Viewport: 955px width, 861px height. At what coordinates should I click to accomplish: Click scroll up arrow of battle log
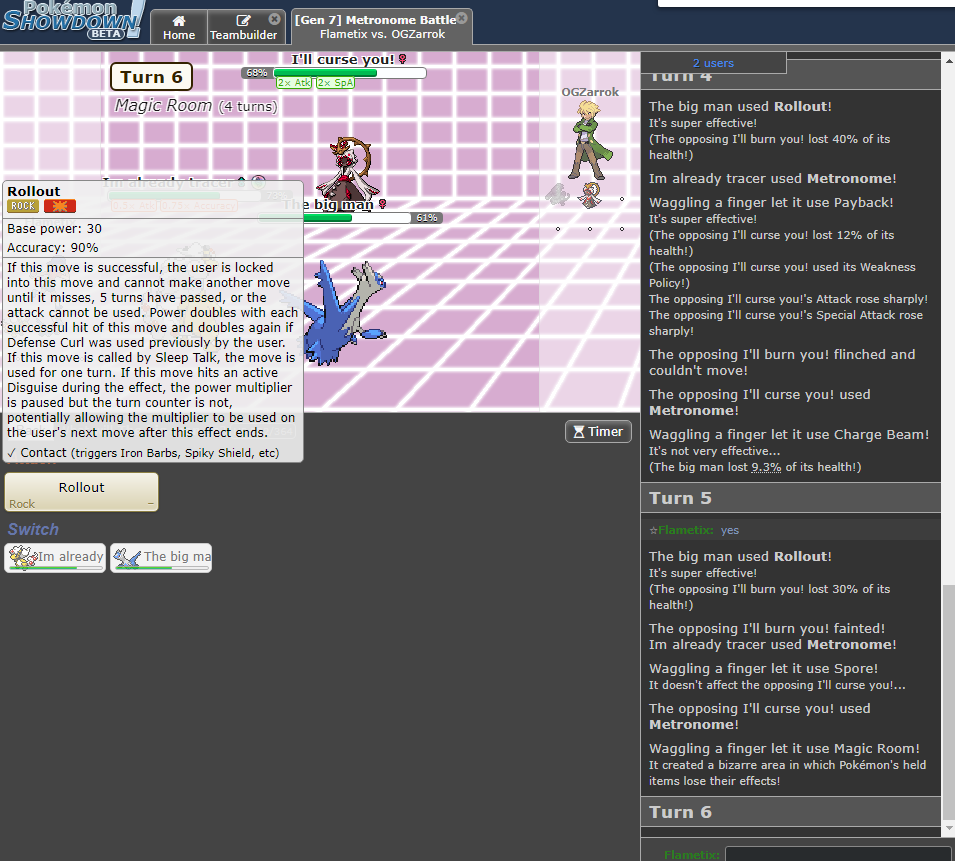(948, 60)
